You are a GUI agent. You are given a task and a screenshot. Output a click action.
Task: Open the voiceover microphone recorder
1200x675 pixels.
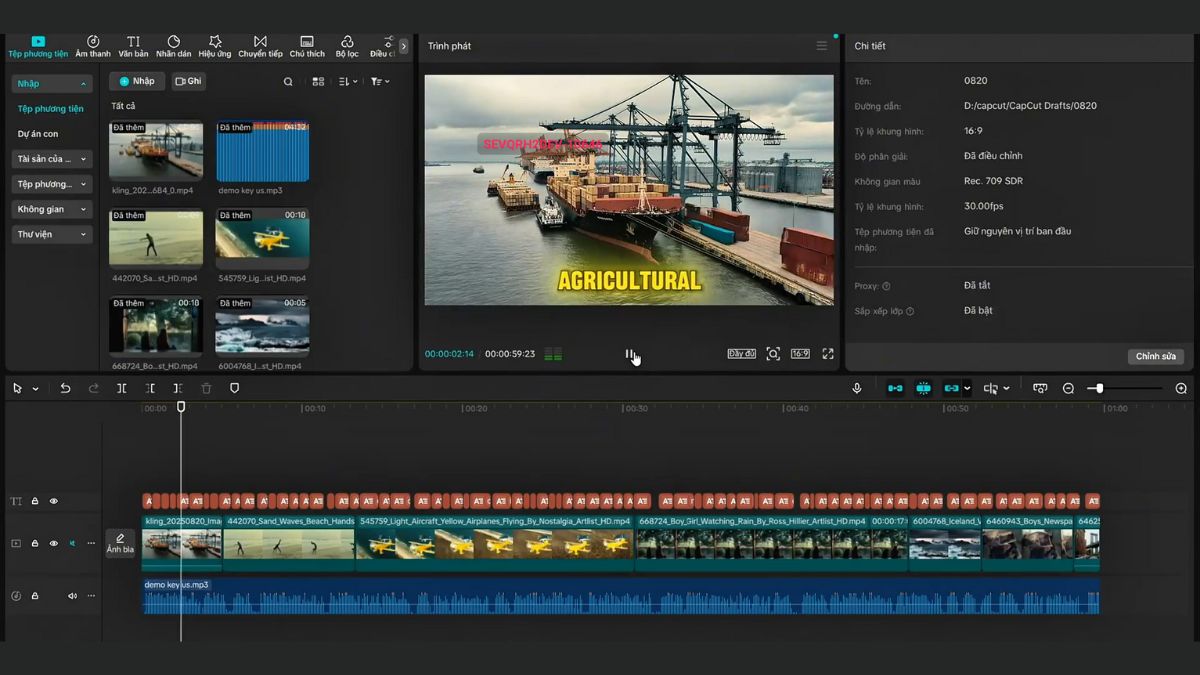pos(857,388)
